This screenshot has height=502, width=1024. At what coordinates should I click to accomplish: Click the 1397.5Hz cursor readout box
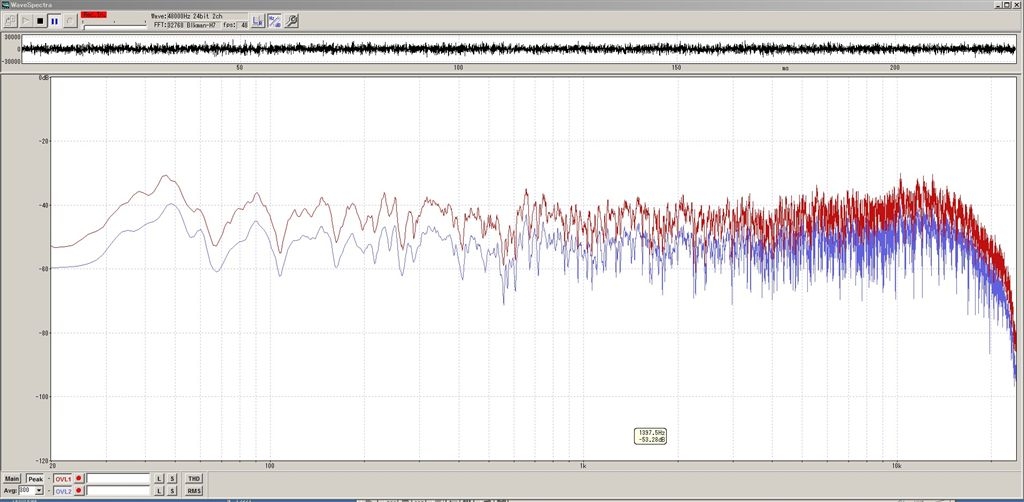650,436
